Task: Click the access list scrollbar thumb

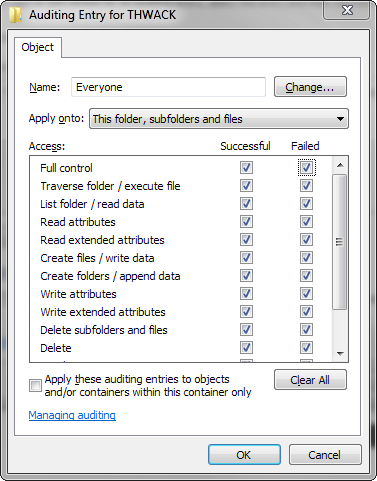Action: click(340, 242)
